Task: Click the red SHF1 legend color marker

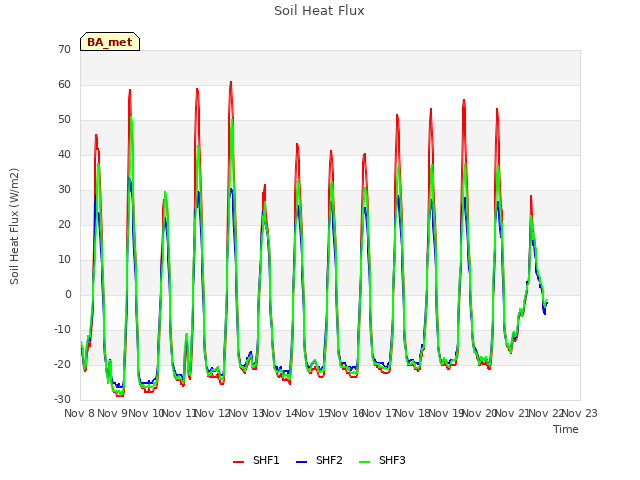Action: 238,462
